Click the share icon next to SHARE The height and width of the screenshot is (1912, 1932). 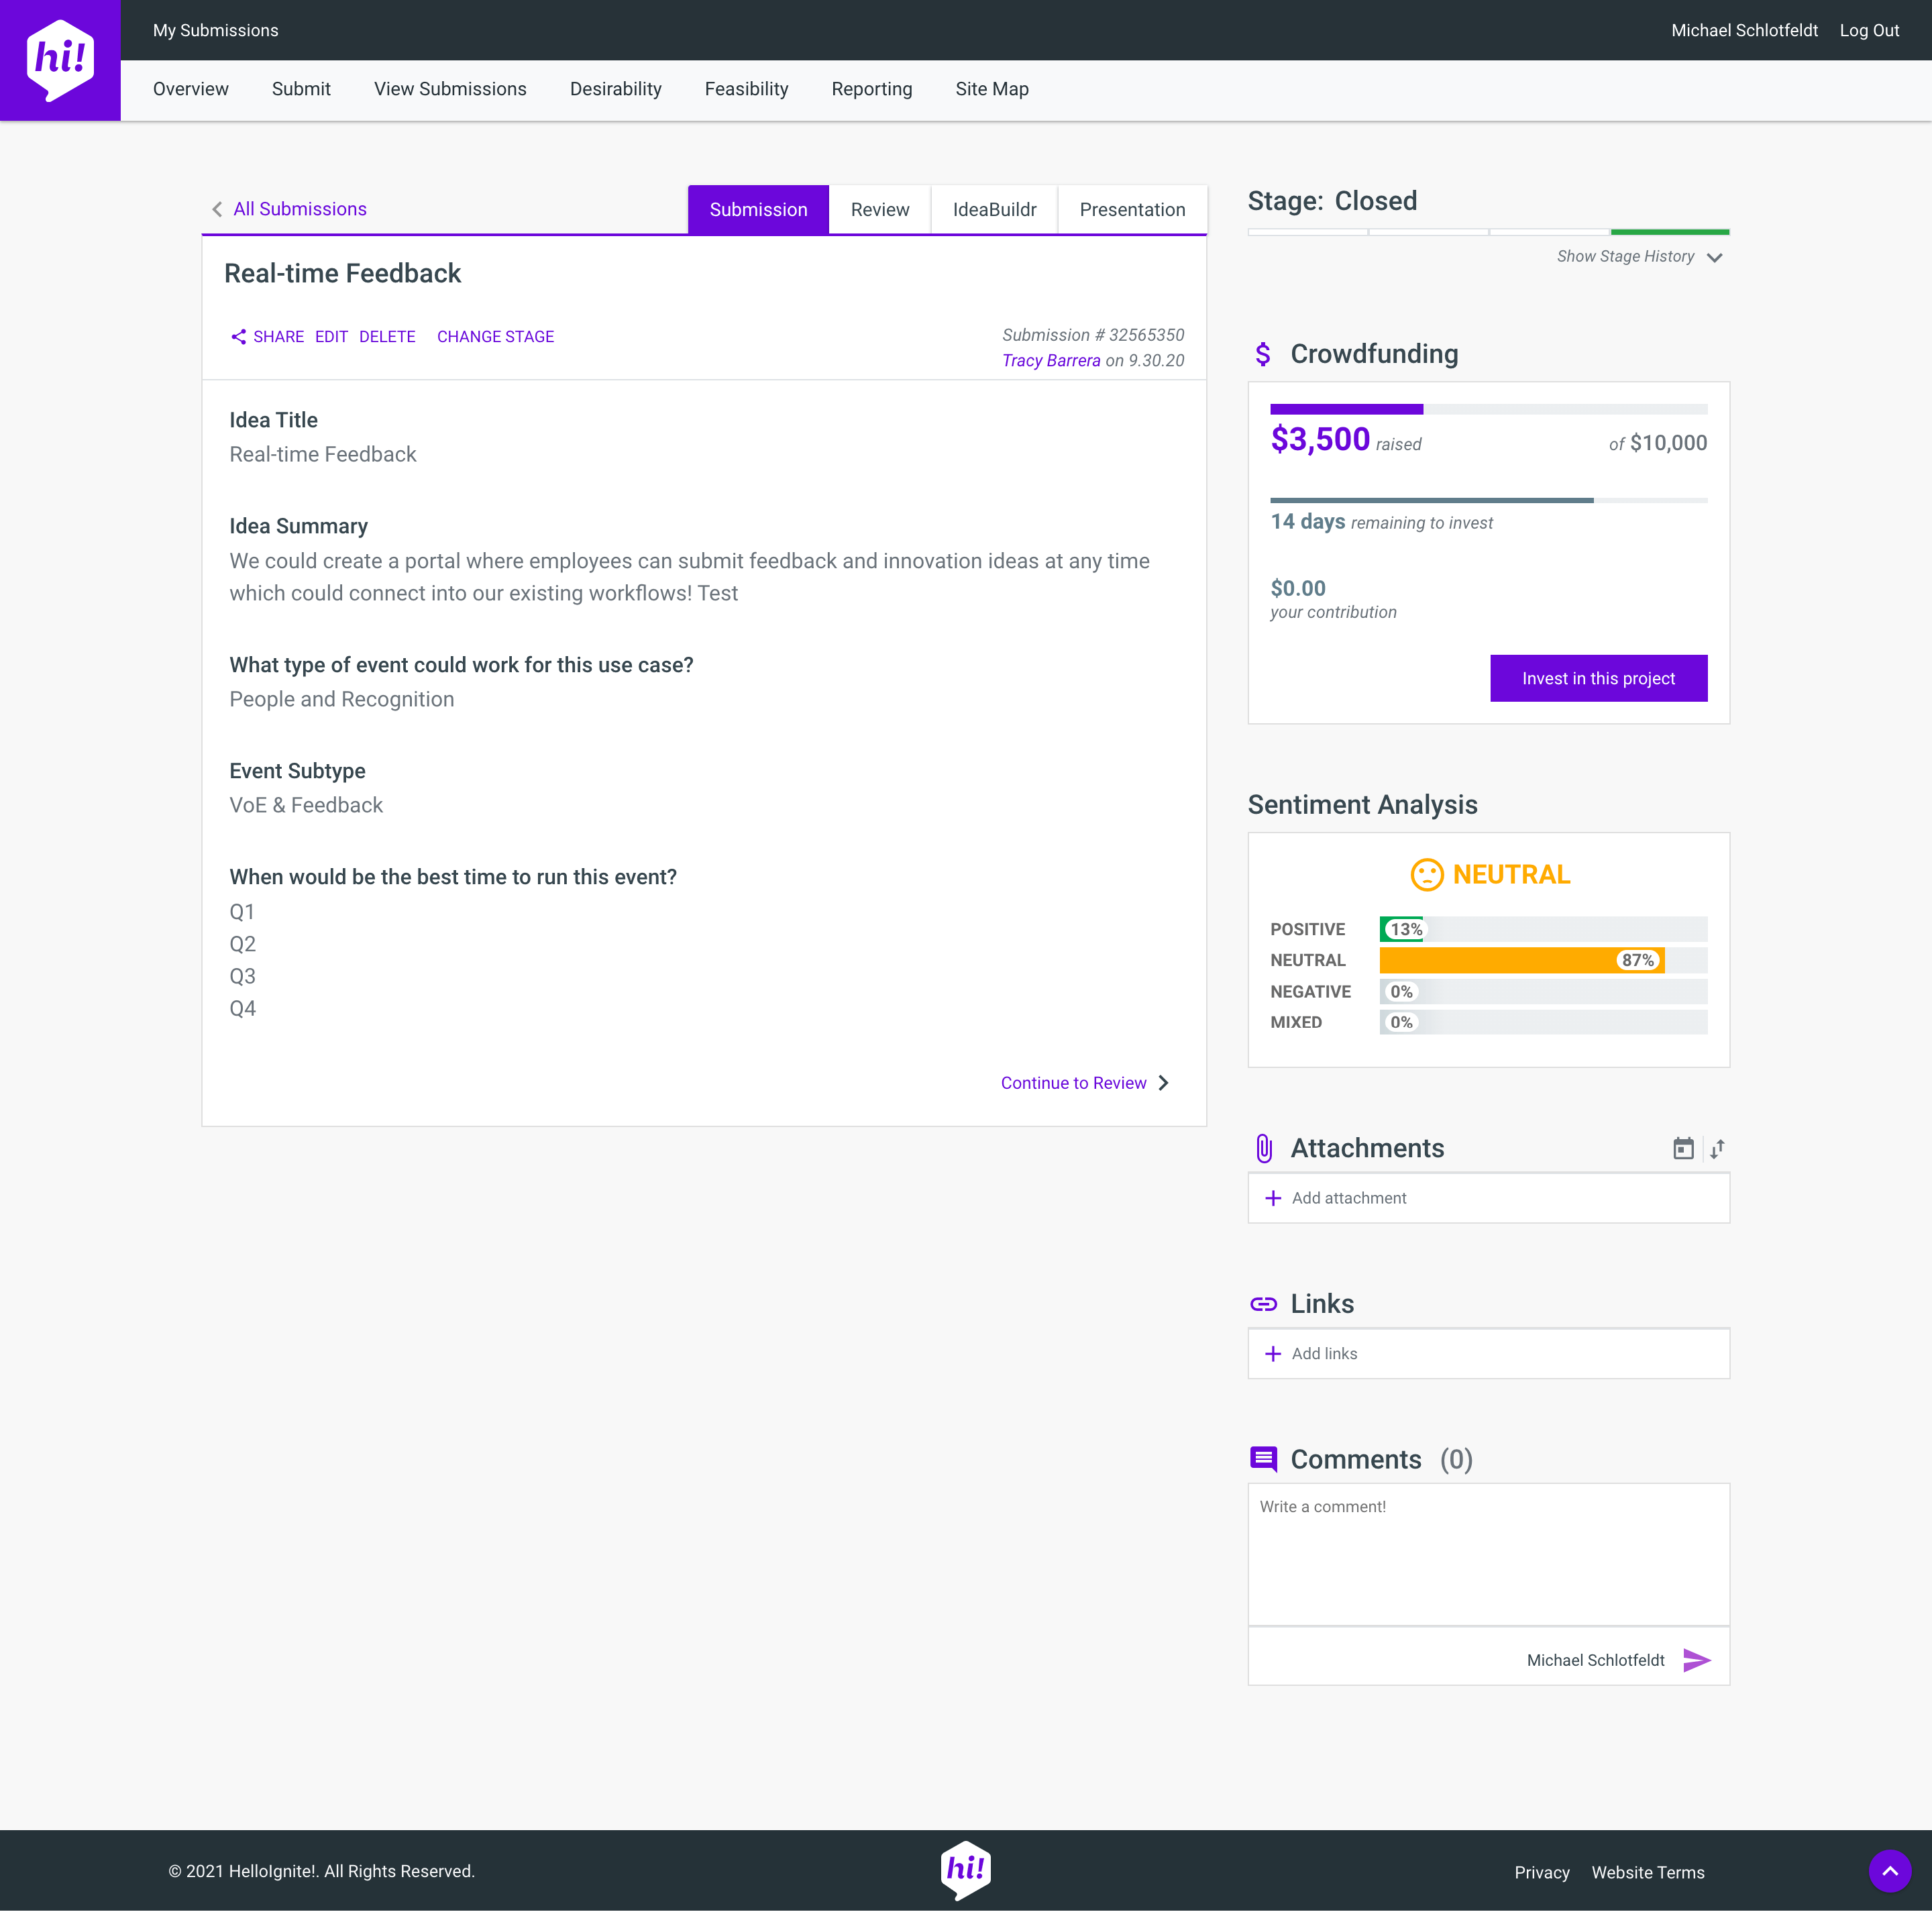238,337
